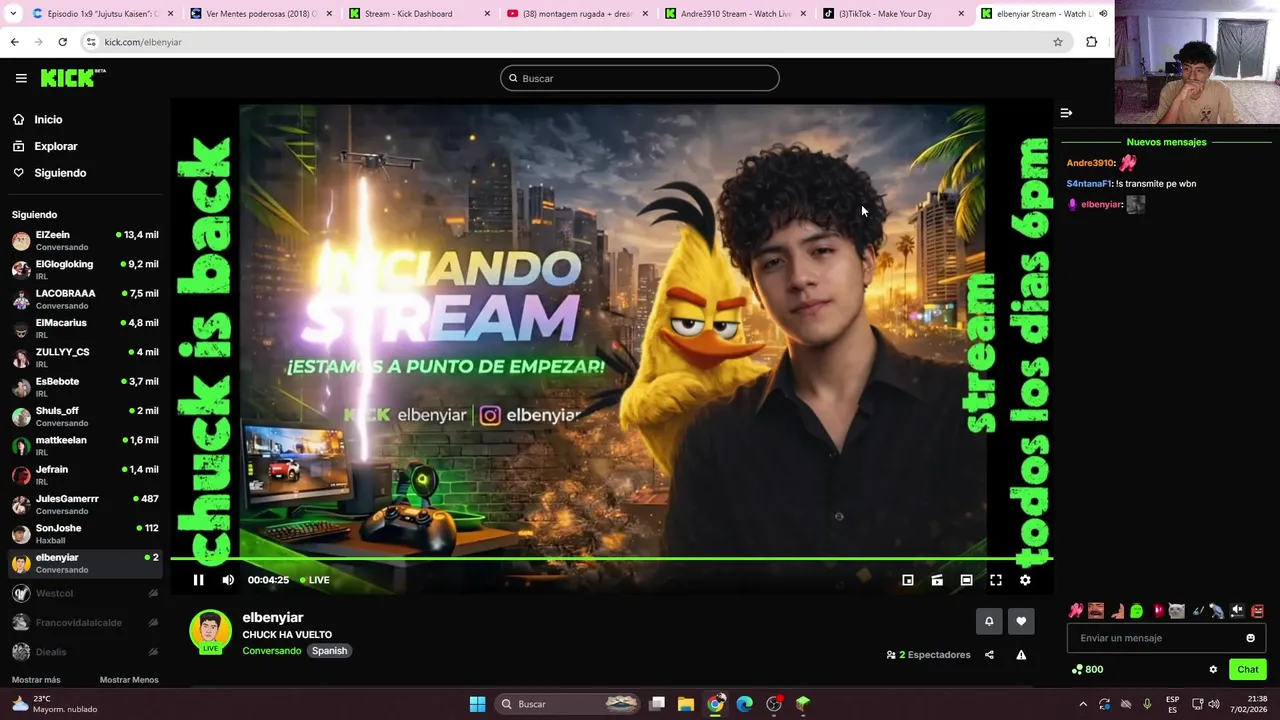The image size is (1280, 720).
Task: Show hidden system tray icons
Action: [1083, 704]
